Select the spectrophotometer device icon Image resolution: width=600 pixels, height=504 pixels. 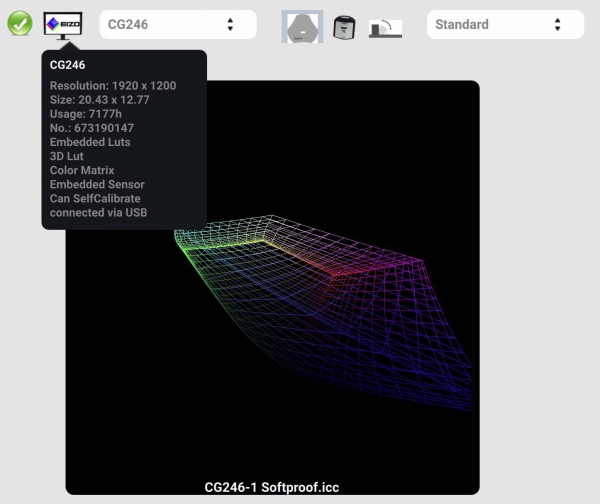344,27
